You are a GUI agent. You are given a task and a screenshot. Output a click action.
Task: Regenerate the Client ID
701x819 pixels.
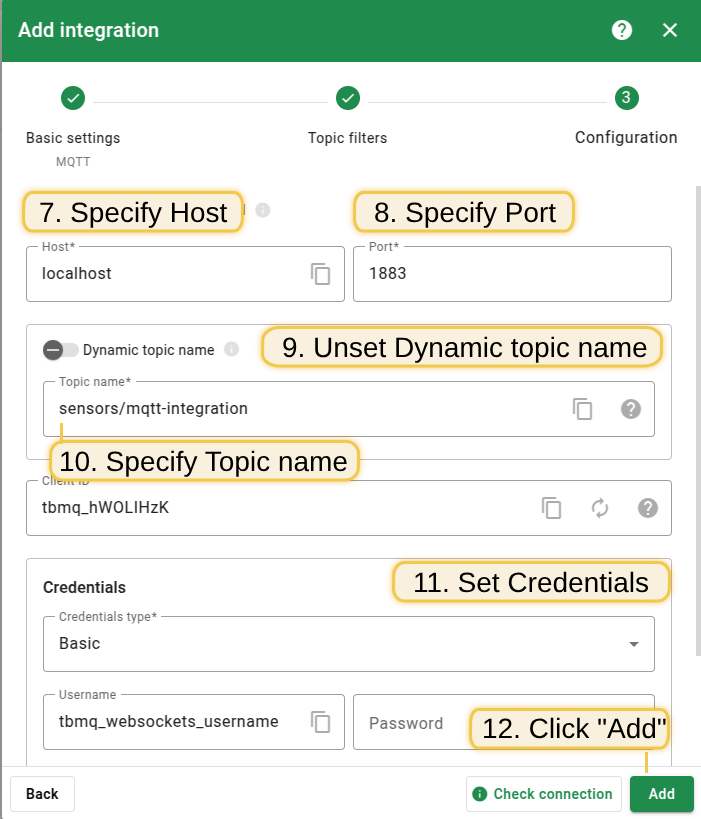click(600, 508)
